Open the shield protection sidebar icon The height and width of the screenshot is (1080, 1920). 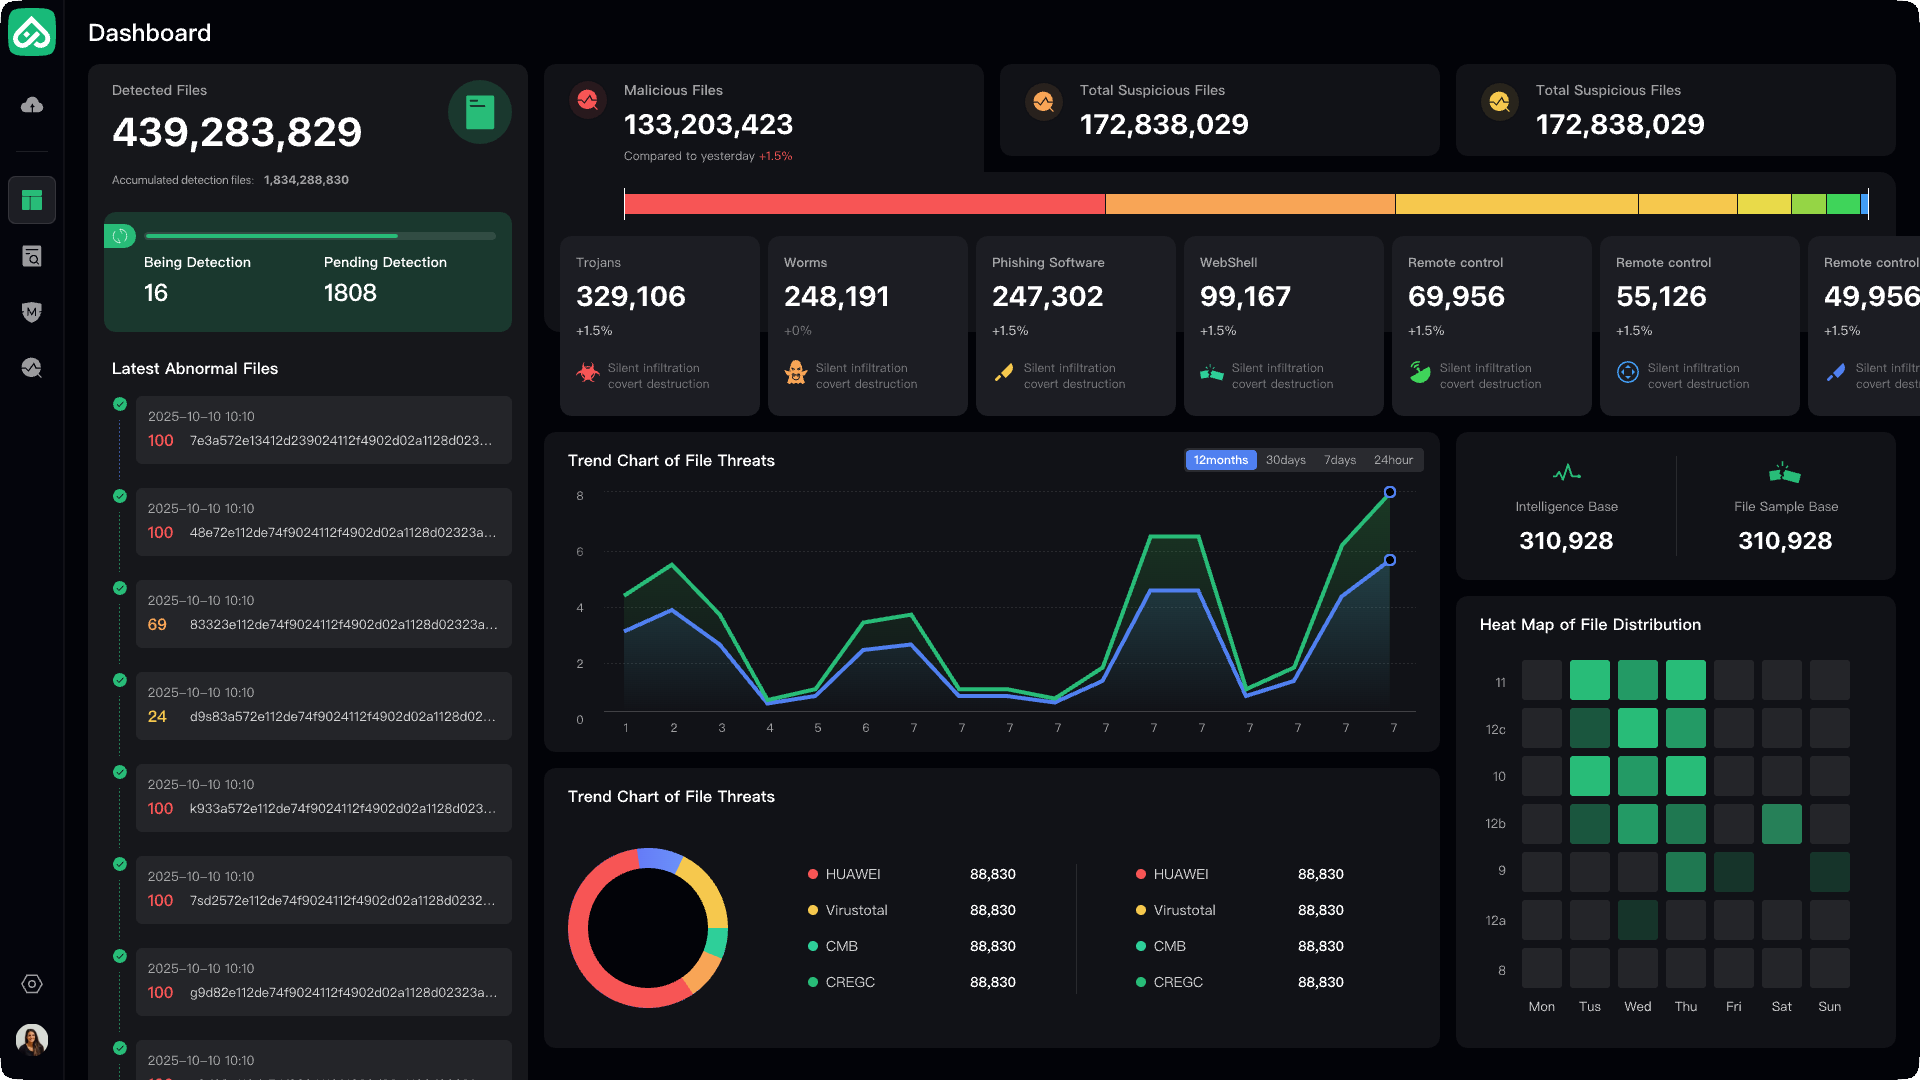[x=32, y=312]
